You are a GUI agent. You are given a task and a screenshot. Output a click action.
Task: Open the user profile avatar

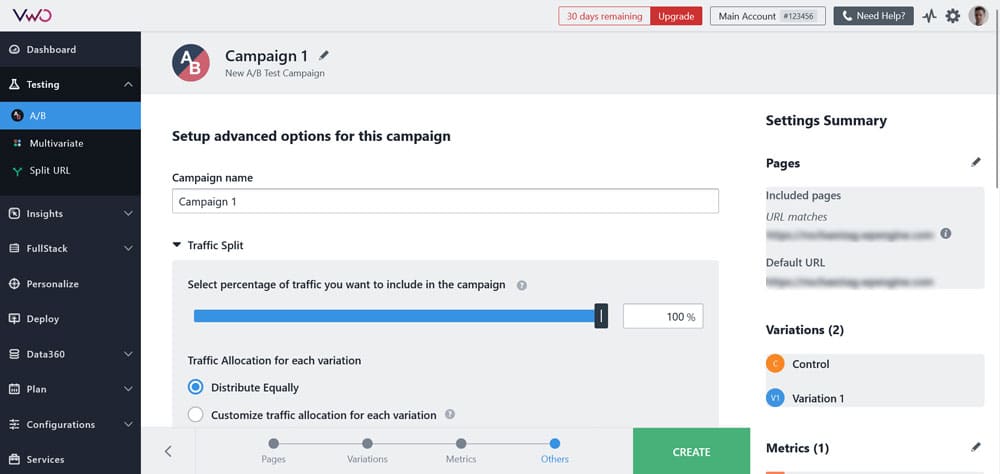click(979, 16)
